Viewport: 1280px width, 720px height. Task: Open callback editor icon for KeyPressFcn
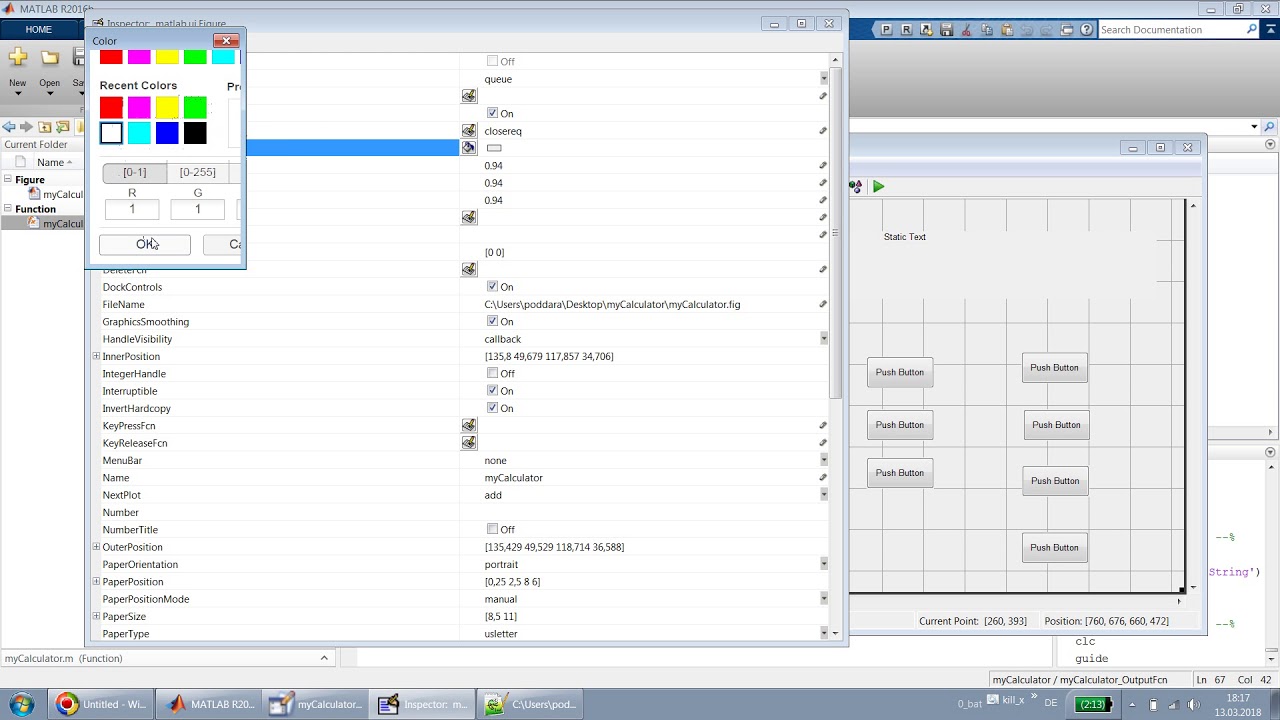click(x=469, y=426)
